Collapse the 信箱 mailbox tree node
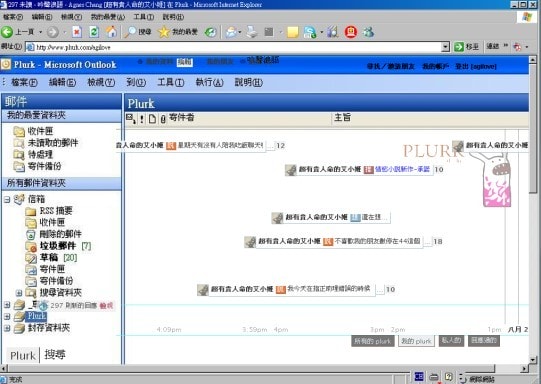 (7, 199)
